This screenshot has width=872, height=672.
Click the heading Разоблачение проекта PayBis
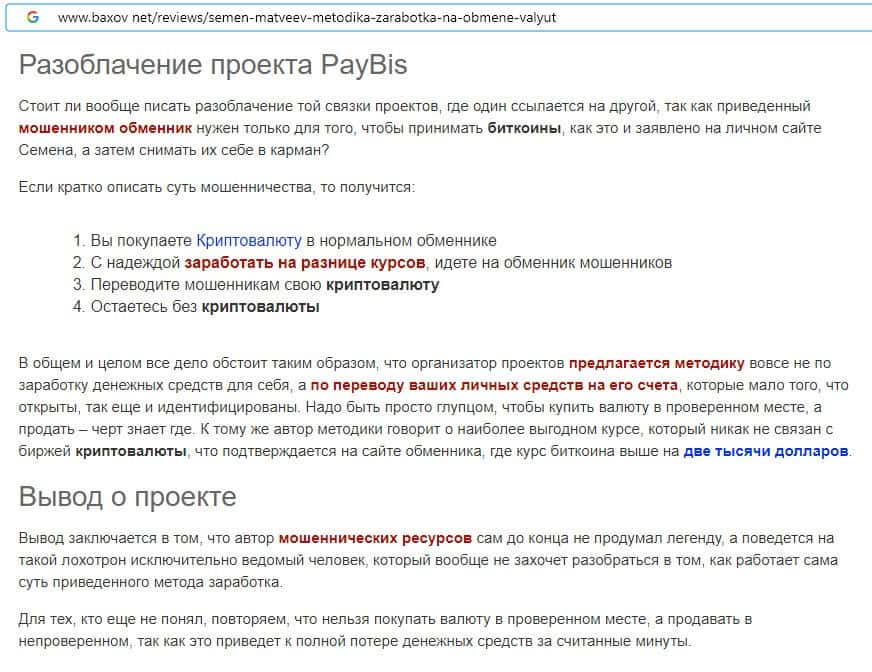pyautogui.click(x=213, y=65)
